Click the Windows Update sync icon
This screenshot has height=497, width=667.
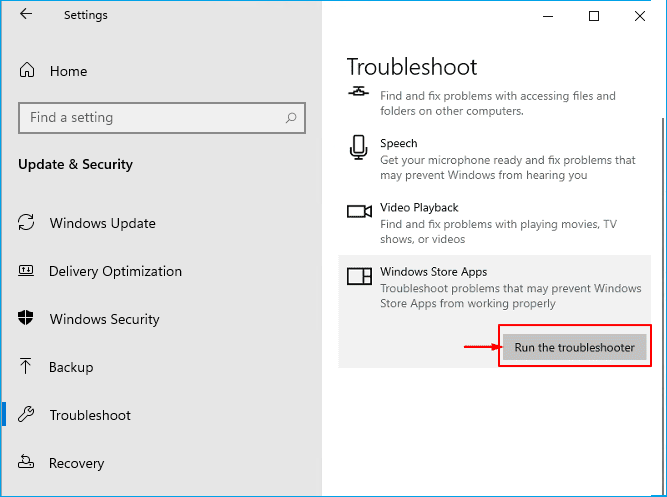click(x=27, y=223)
